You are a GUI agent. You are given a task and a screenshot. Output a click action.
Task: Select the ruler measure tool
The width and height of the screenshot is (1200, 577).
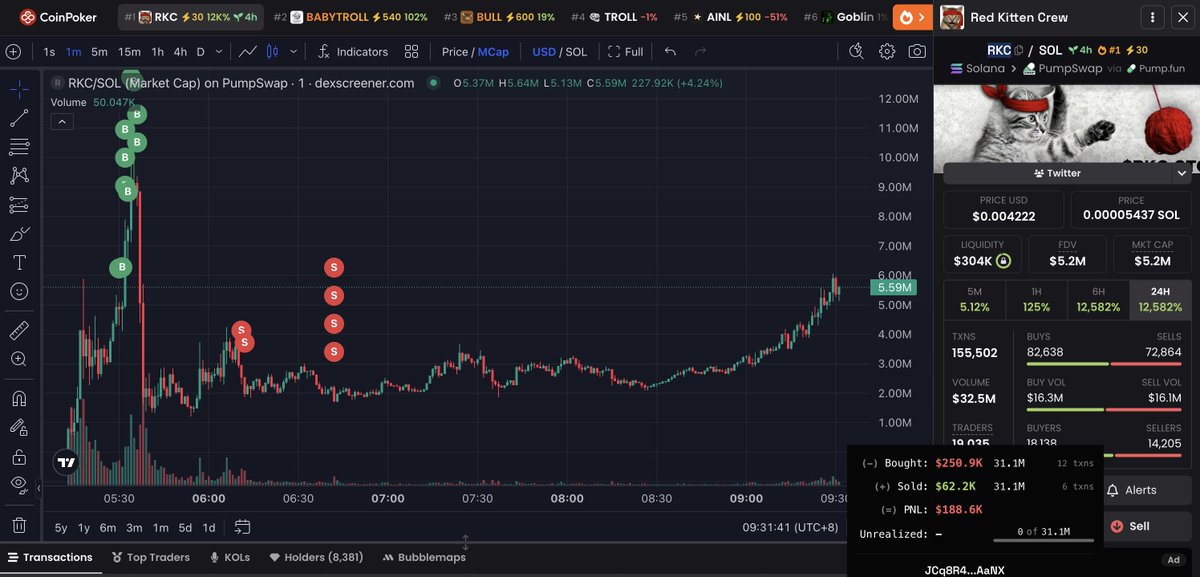[19, 329]
